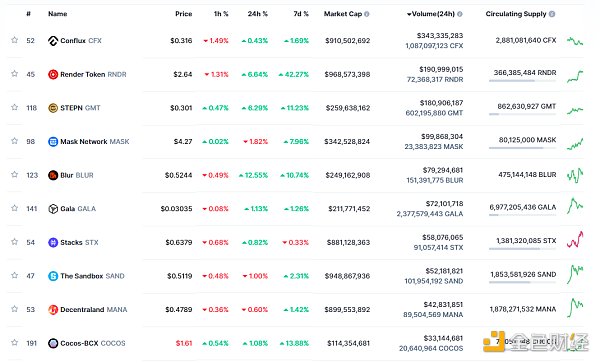Sort by the Name column header
This screenshot has width=600, height=363.
[57, 14]
